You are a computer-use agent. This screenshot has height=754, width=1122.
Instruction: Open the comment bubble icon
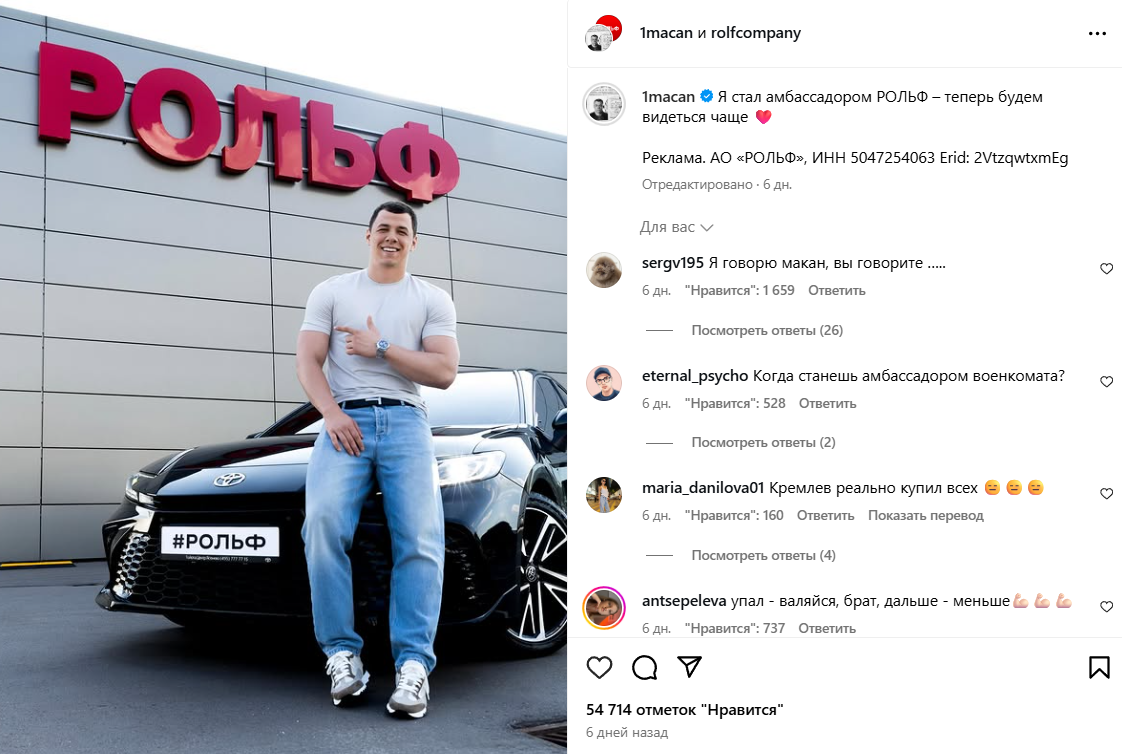click(645, 667)
